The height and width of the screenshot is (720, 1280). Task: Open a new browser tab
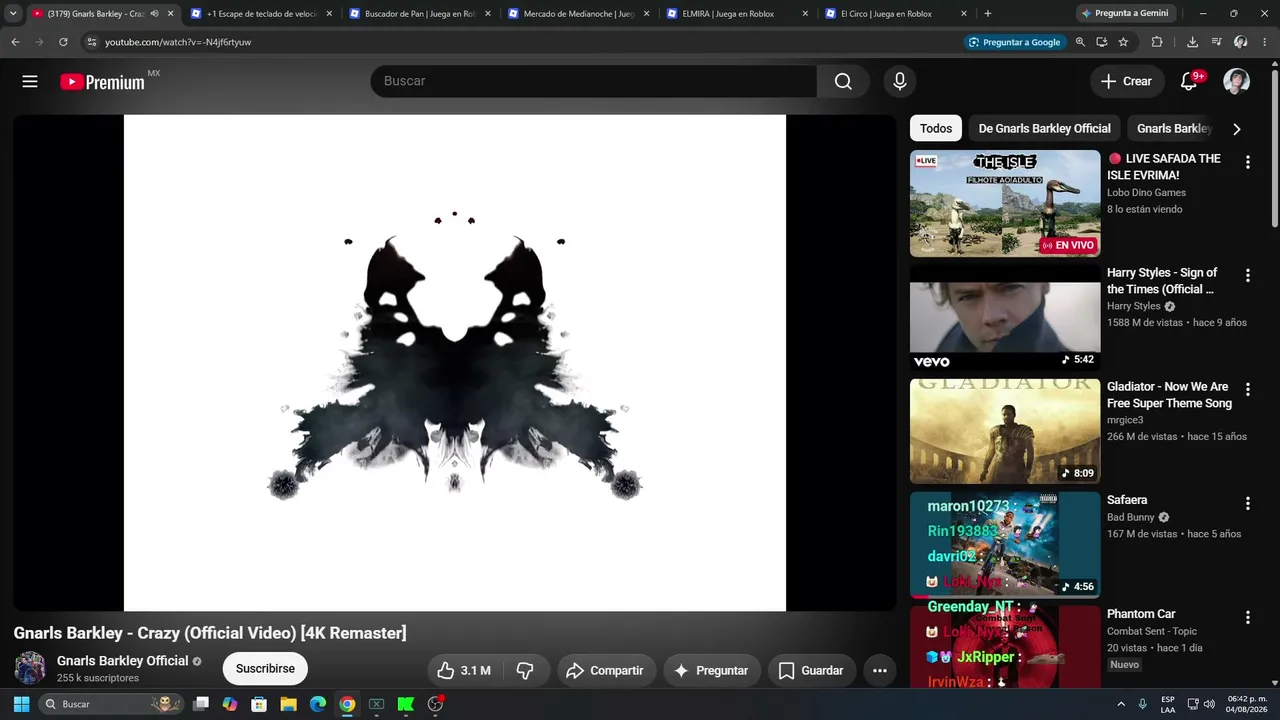[x=988, y=14]
